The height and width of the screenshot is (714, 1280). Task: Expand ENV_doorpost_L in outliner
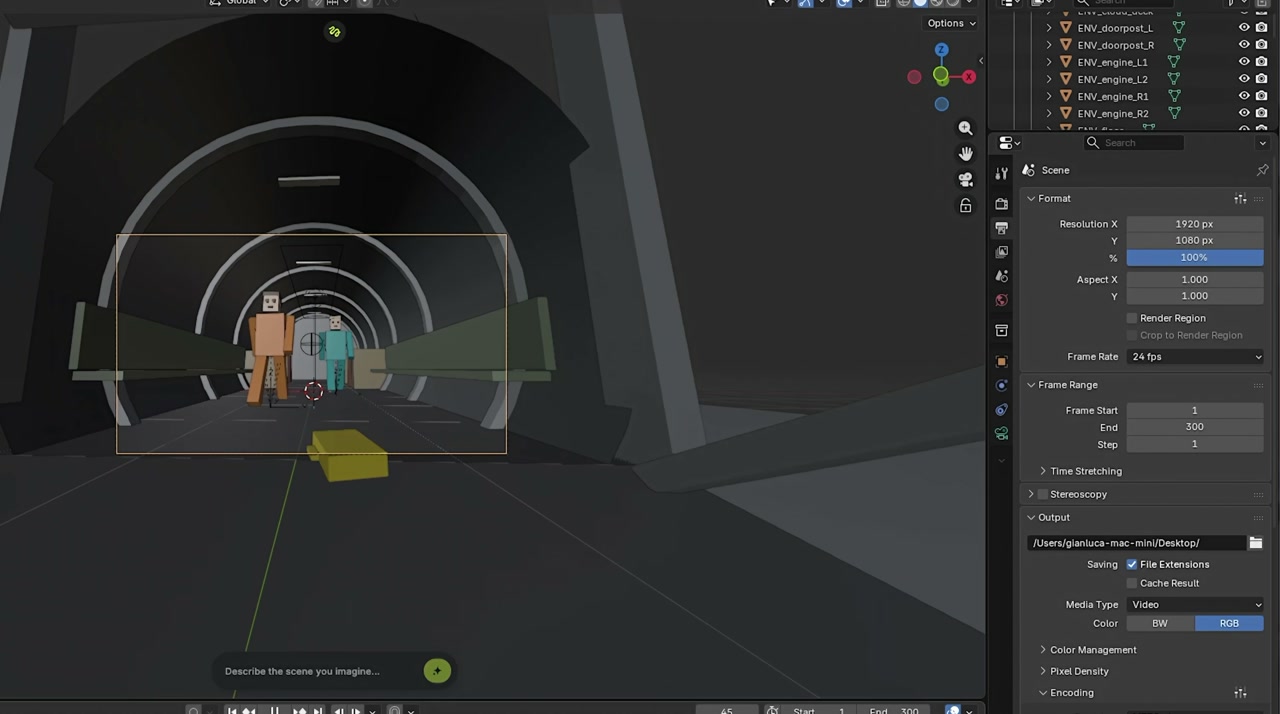pyautogui.click(x=1049, y=28)
